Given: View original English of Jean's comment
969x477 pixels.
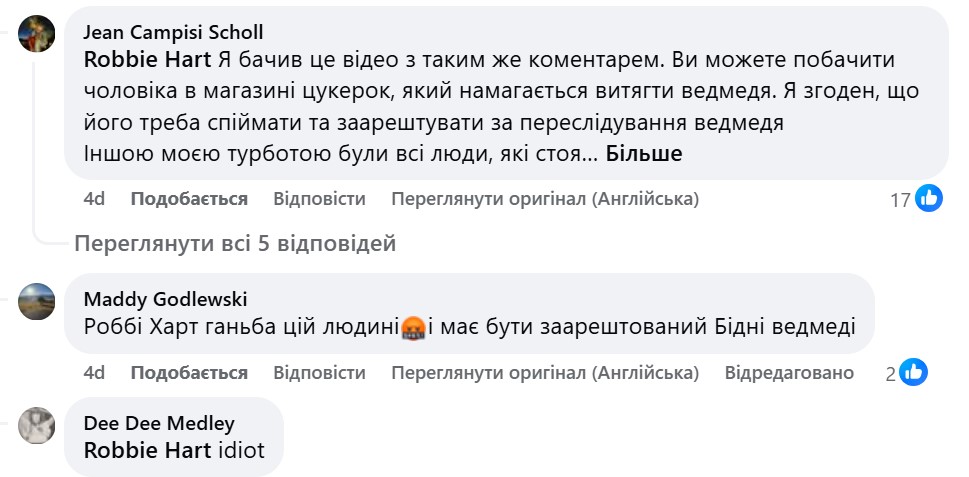Looking at the screenshot, I should (545, 199).
